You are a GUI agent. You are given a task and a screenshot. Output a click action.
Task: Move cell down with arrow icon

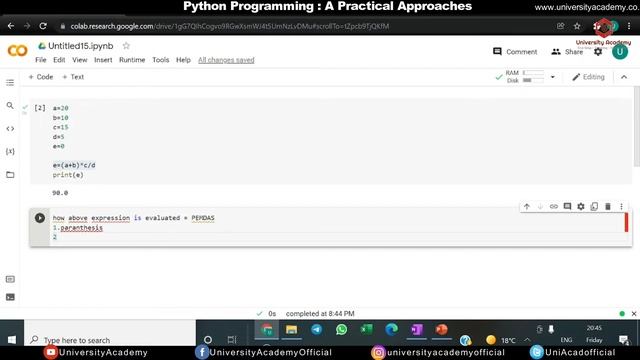540,207
